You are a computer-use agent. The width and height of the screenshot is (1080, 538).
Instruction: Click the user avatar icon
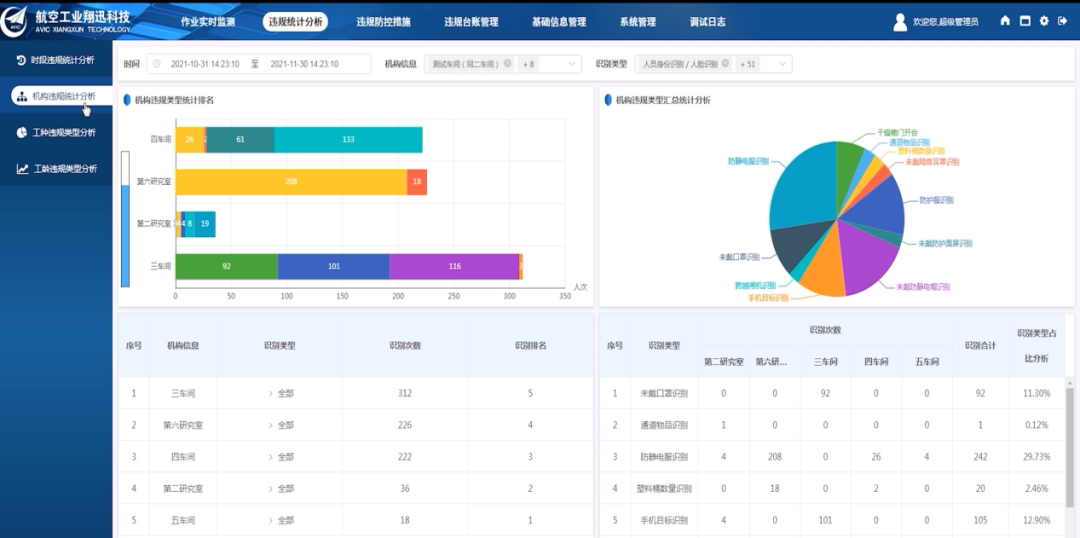[900, 22]
